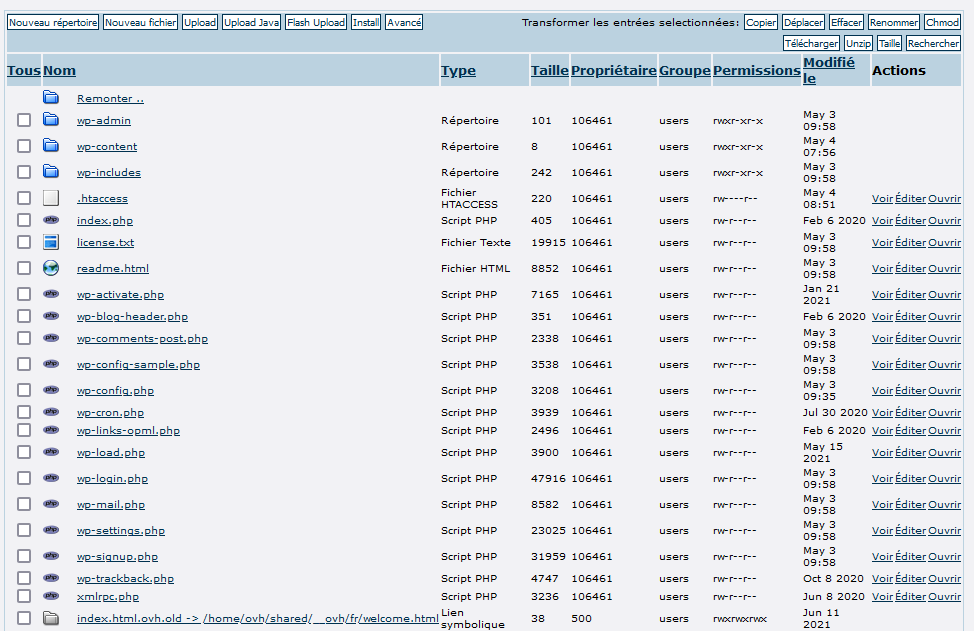Open Éditer link for wp-cron.php
The width and height of the screenshot is (975, 631).
pos(910,412)
